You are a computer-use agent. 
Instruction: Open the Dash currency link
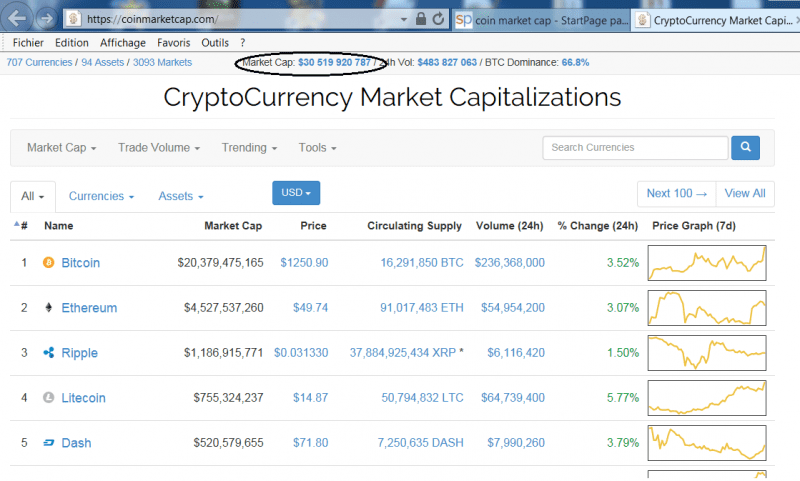click(x=77, y=443)
